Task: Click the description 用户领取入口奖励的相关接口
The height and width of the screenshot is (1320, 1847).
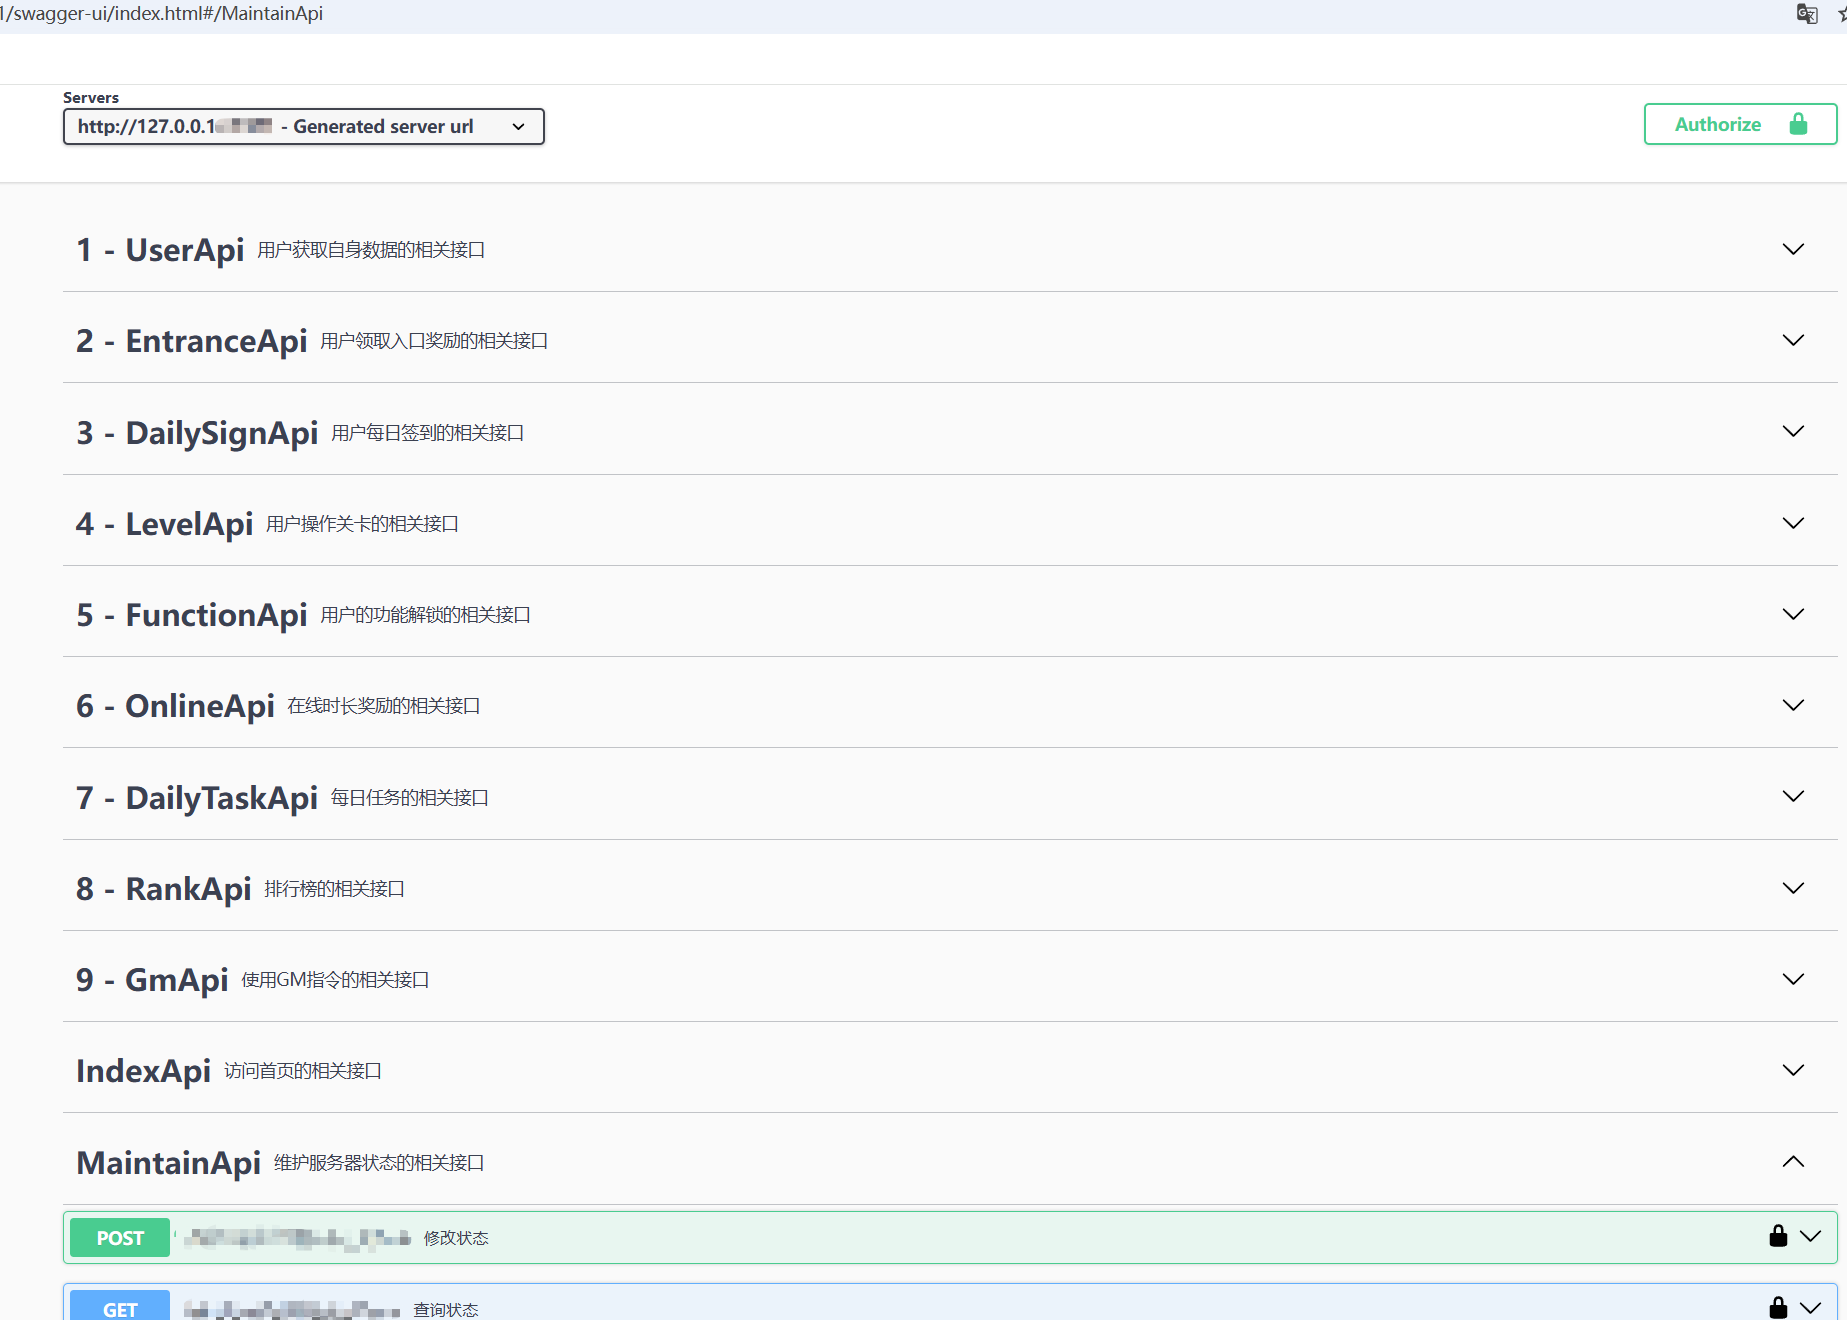Action: pos(434,341)
